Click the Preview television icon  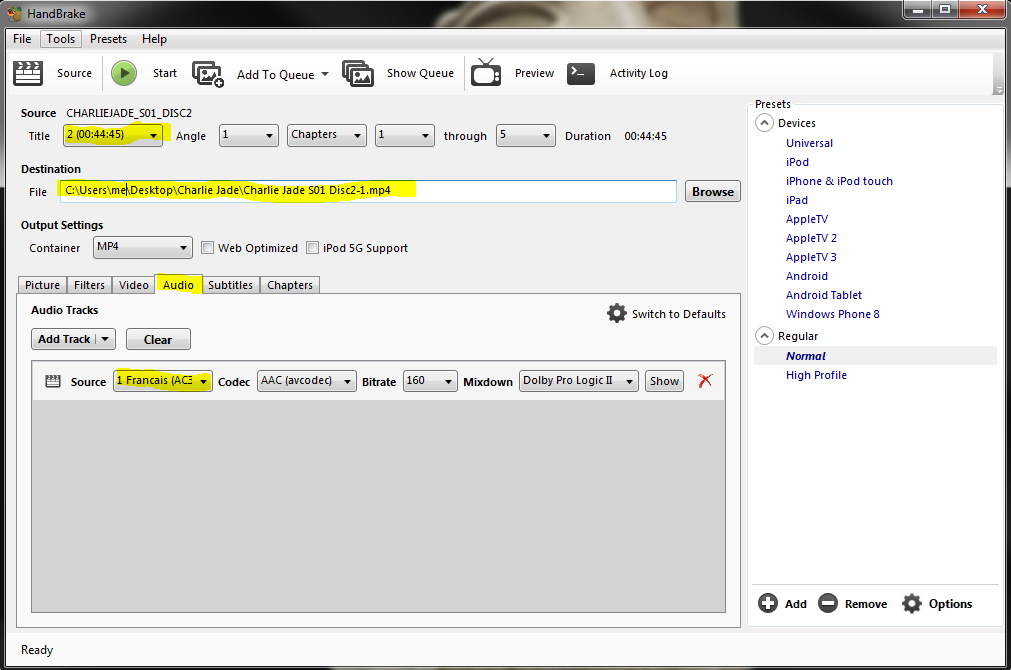[x=487, y=73]
